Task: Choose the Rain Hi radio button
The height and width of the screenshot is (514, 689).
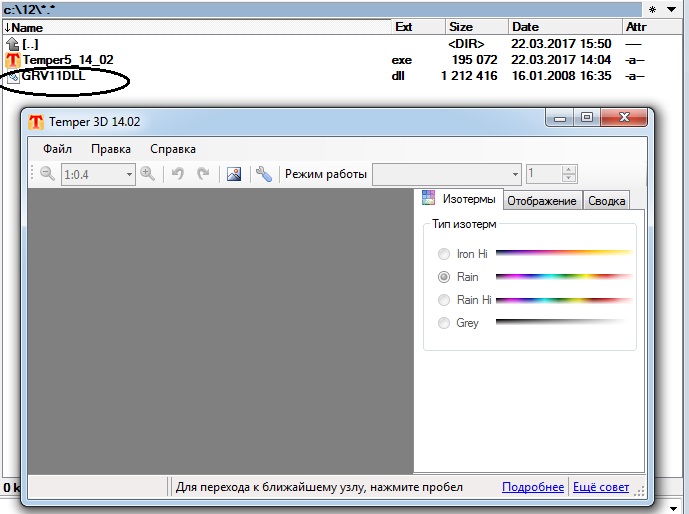Action: click(444, 300)
